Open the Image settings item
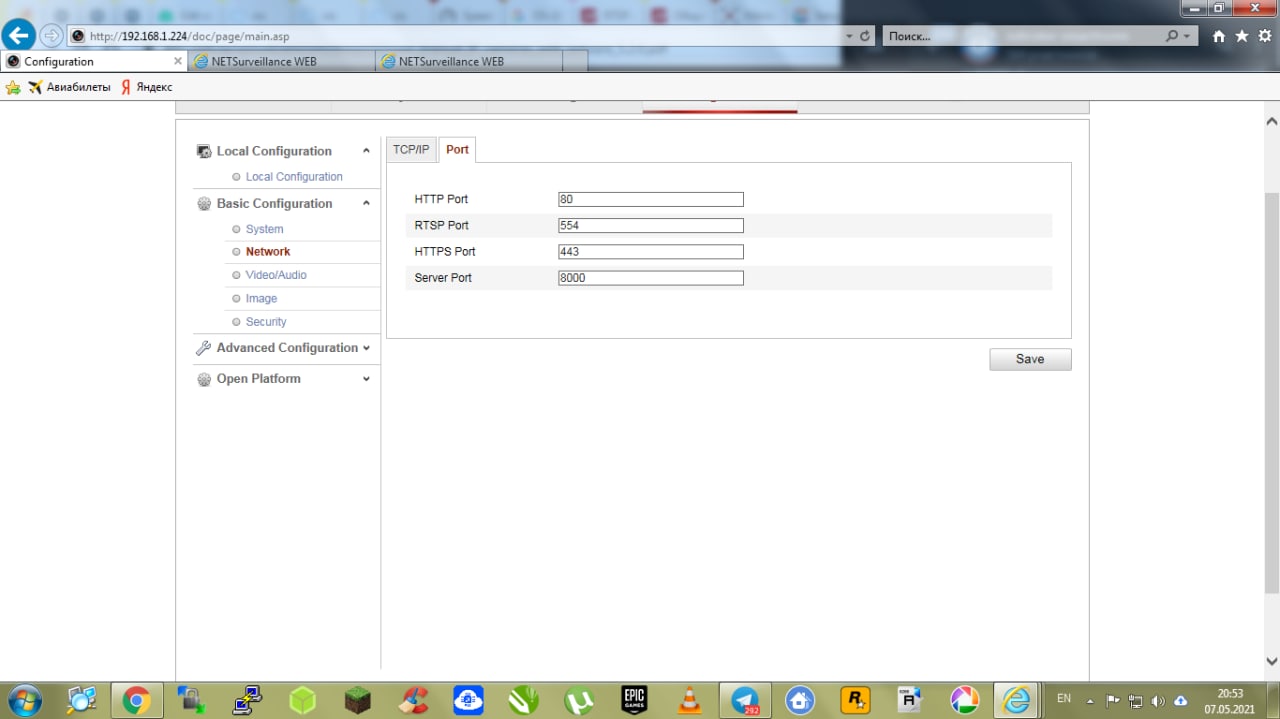 [261, 299]
